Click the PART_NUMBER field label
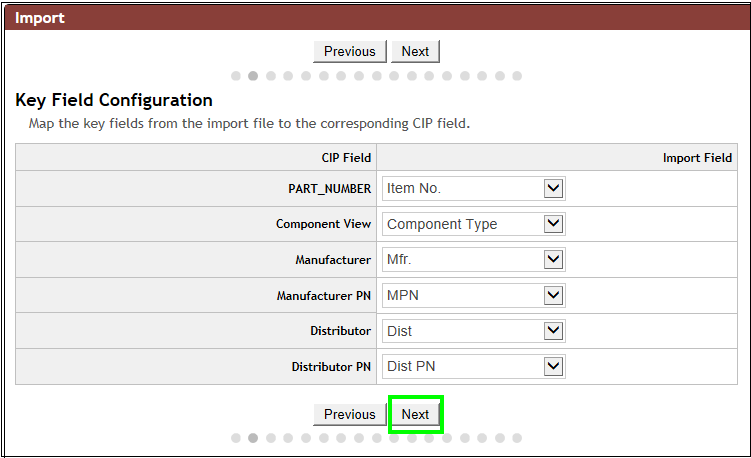This screenshot has height=458, width=751. click(329, 189)
